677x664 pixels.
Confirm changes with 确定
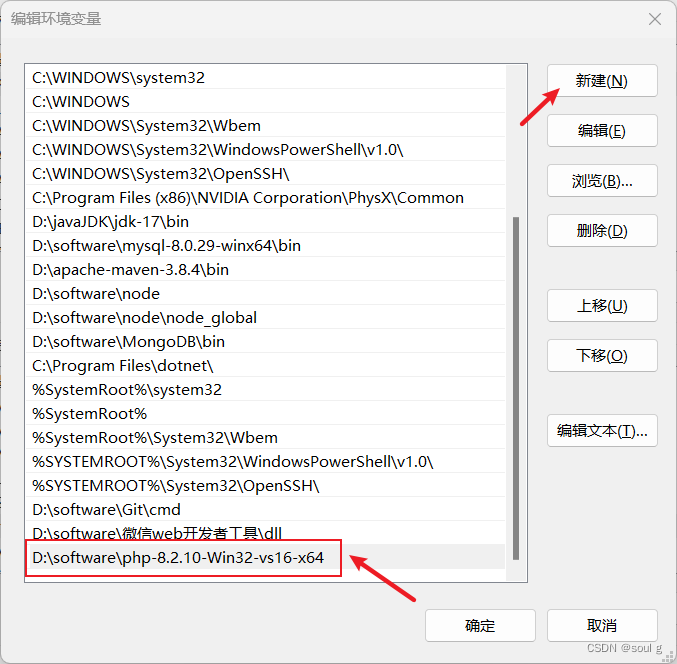(x=480, y=626)
